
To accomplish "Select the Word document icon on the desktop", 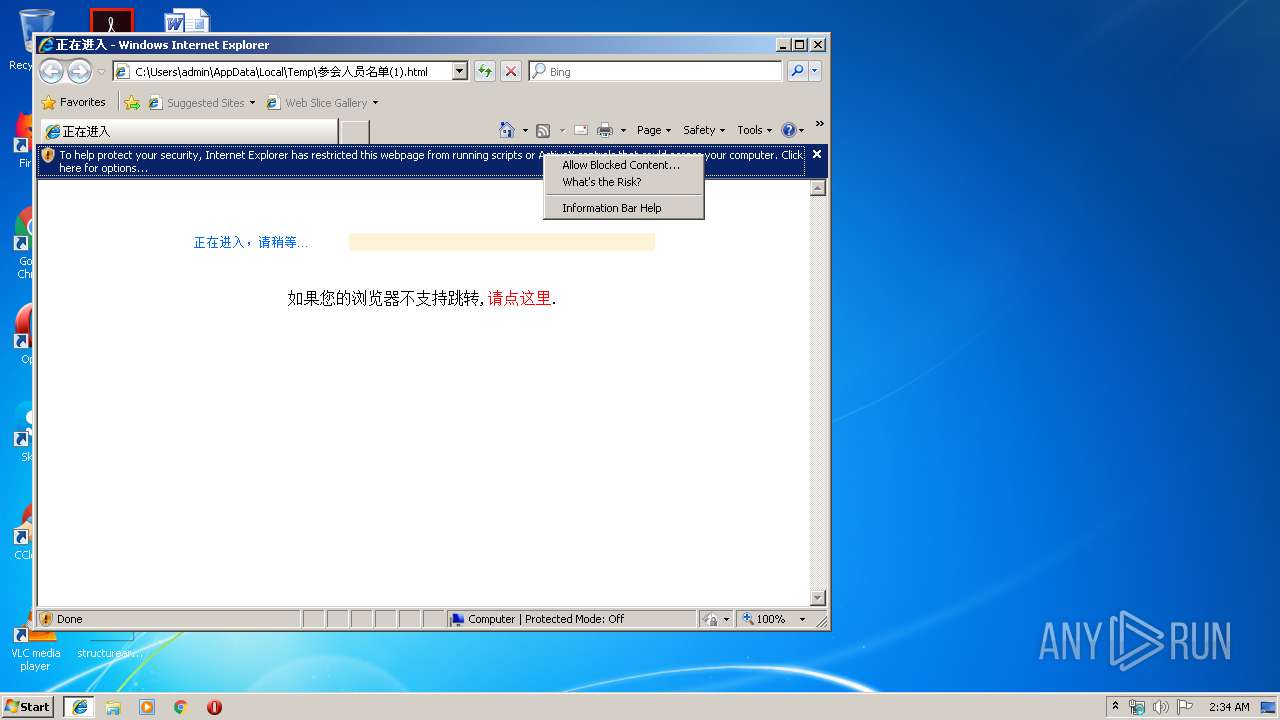I will (x=187, y=20).
